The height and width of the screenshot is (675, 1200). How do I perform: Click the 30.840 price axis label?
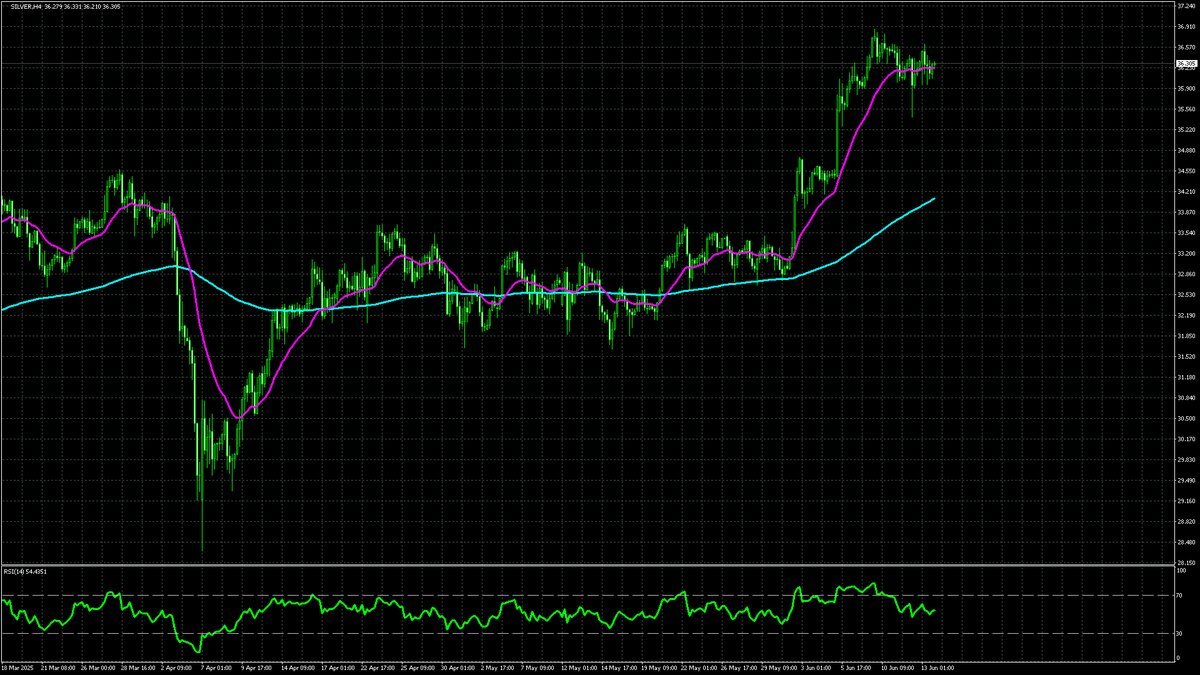point(1186,398)
